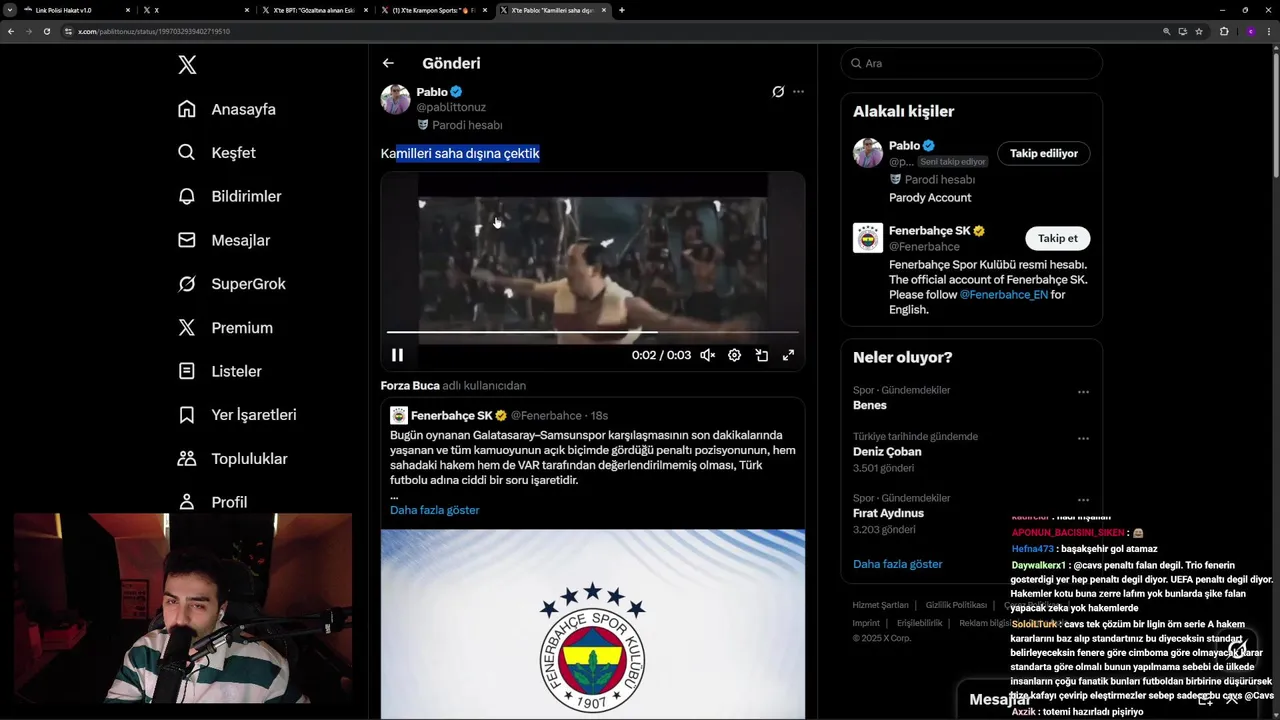Click the magnifier icon beside Keşfet
1280x720 pixels.
coord(187,153)
